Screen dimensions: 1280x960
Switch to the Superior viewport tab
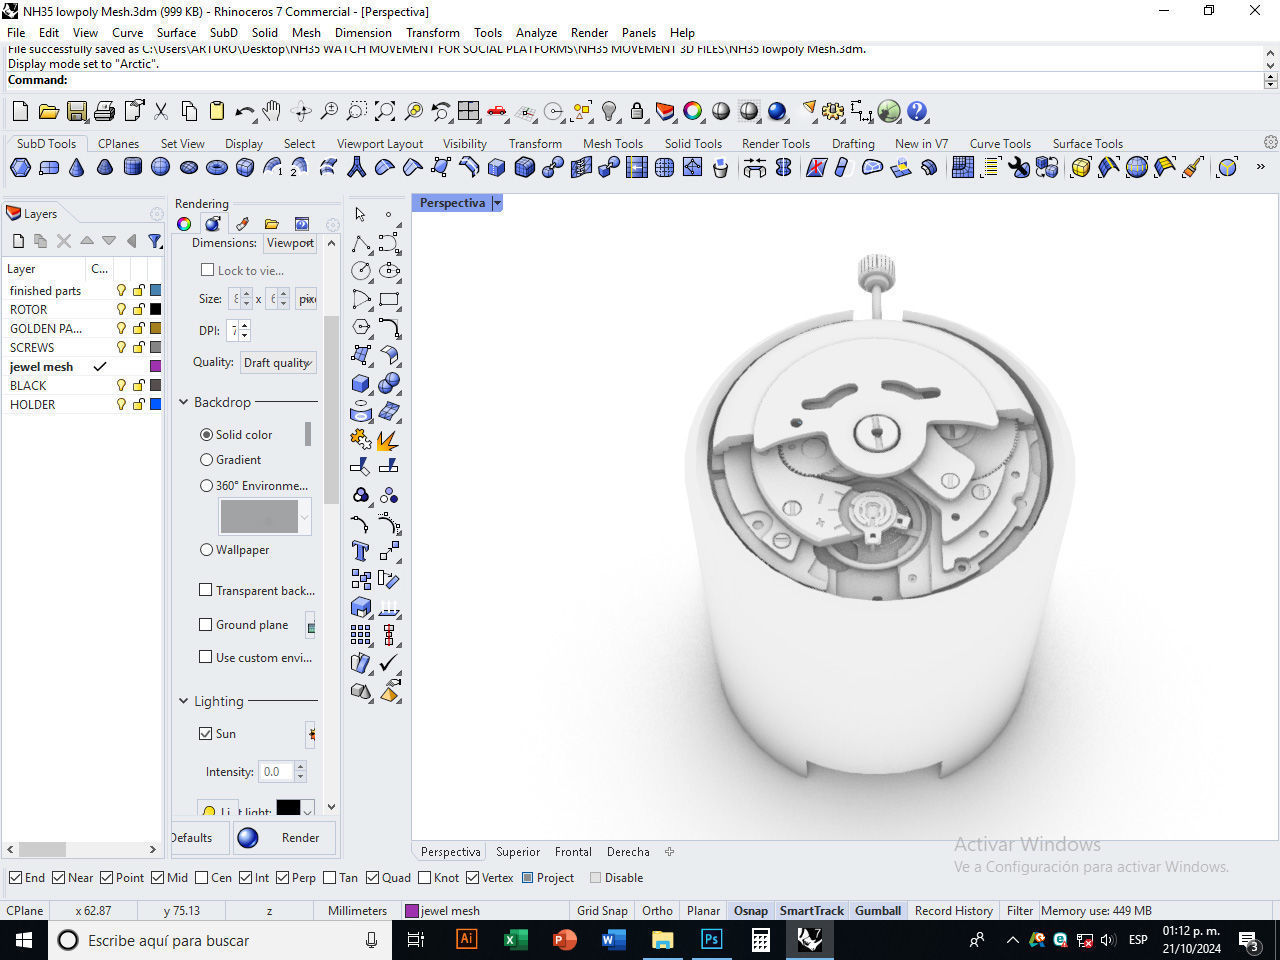(518, 852)
